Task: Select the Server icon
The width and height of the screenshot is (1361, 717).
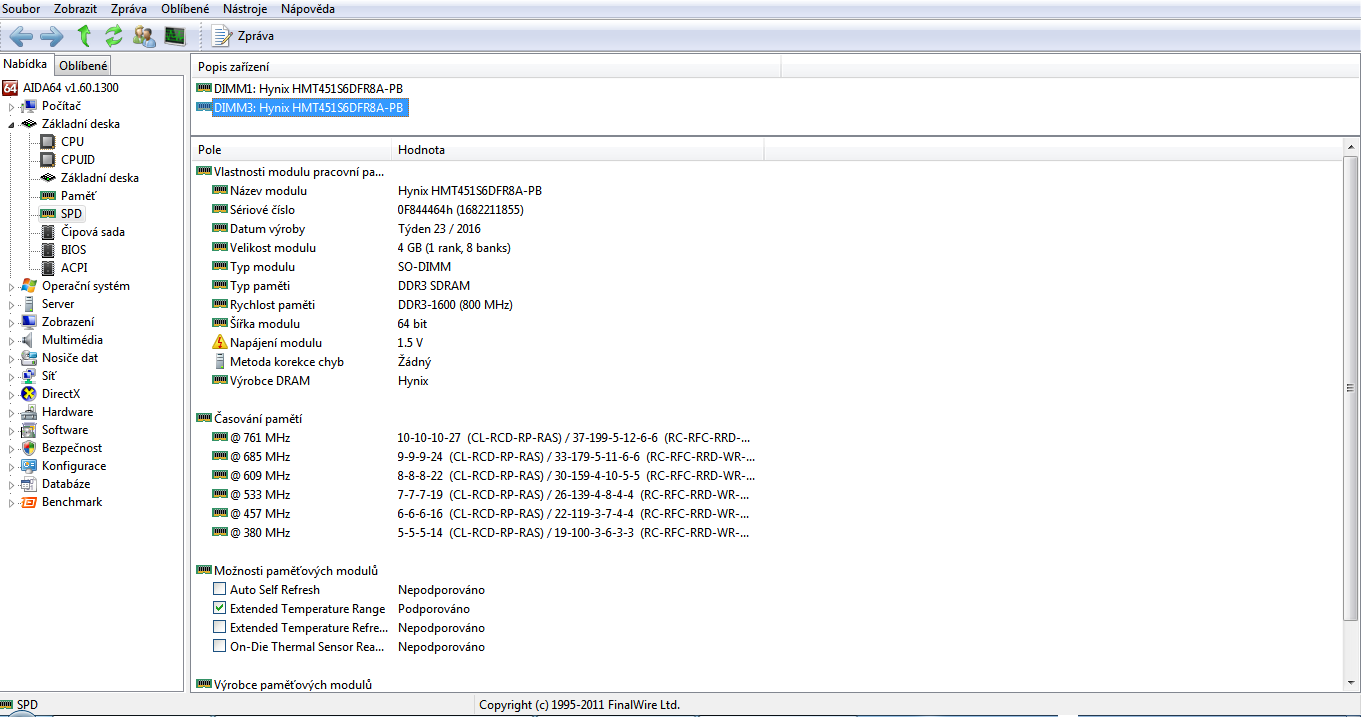Action: pos(28,304)
